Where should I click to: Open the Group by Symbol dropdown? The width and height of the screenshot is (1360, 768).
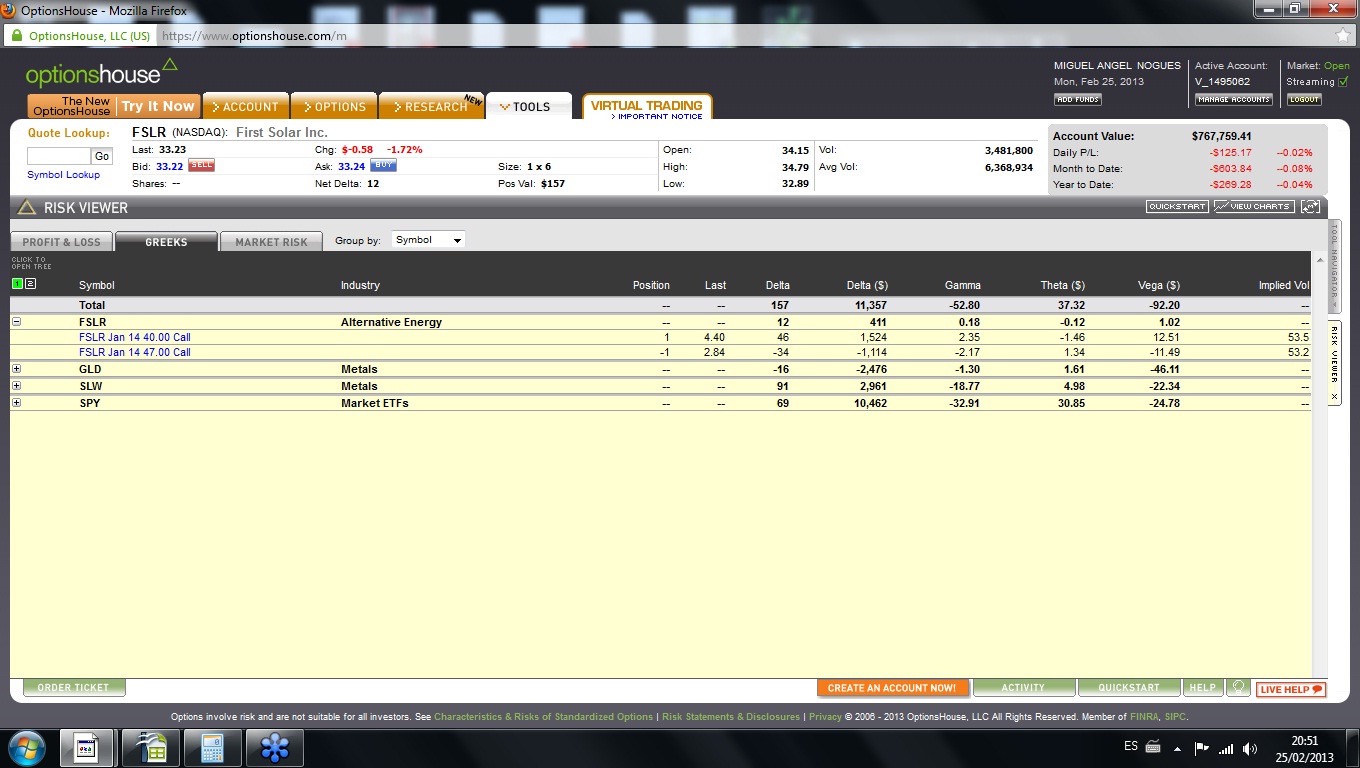[x=428, y=240]
